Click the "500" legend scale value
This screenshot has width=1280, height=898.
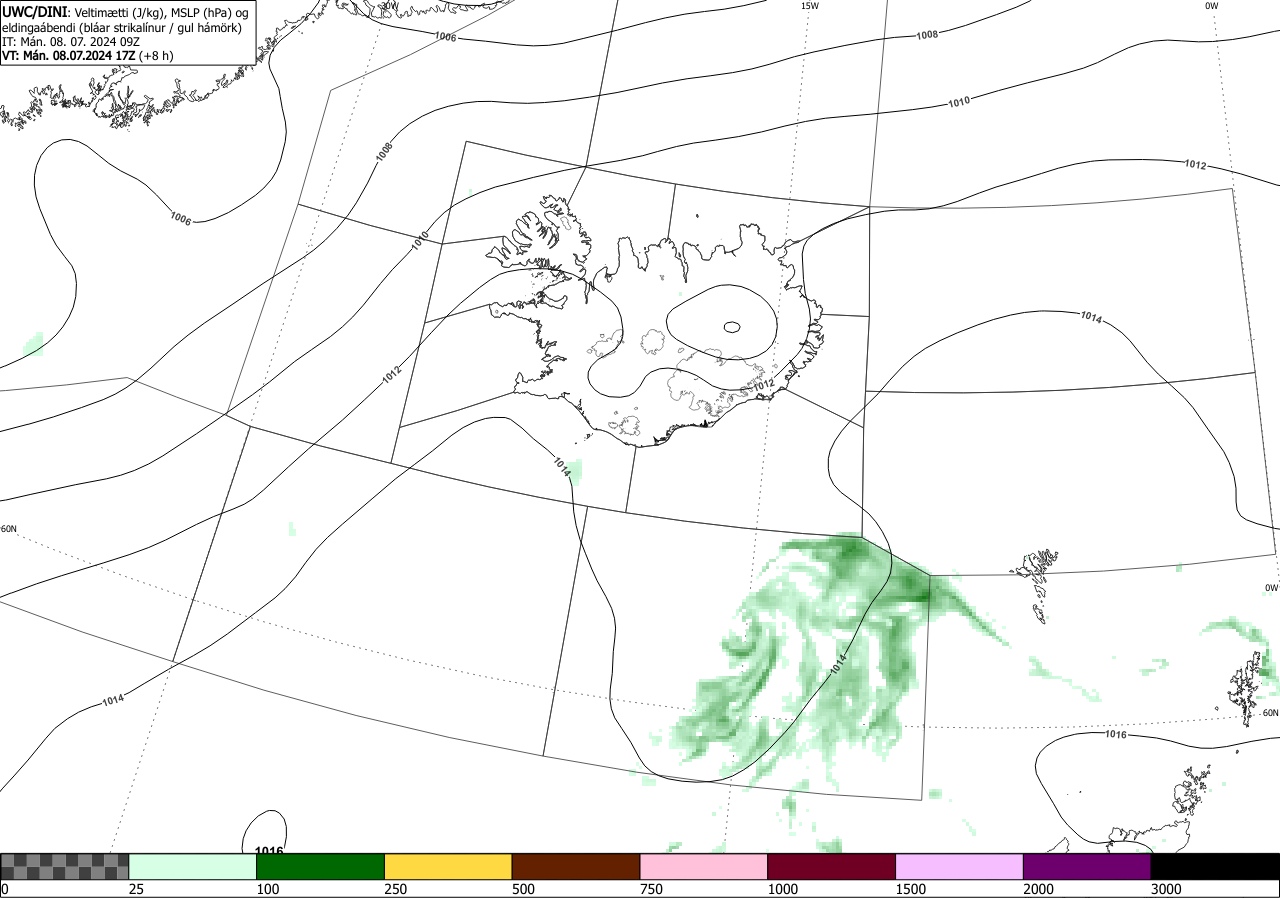click(524, 889)
